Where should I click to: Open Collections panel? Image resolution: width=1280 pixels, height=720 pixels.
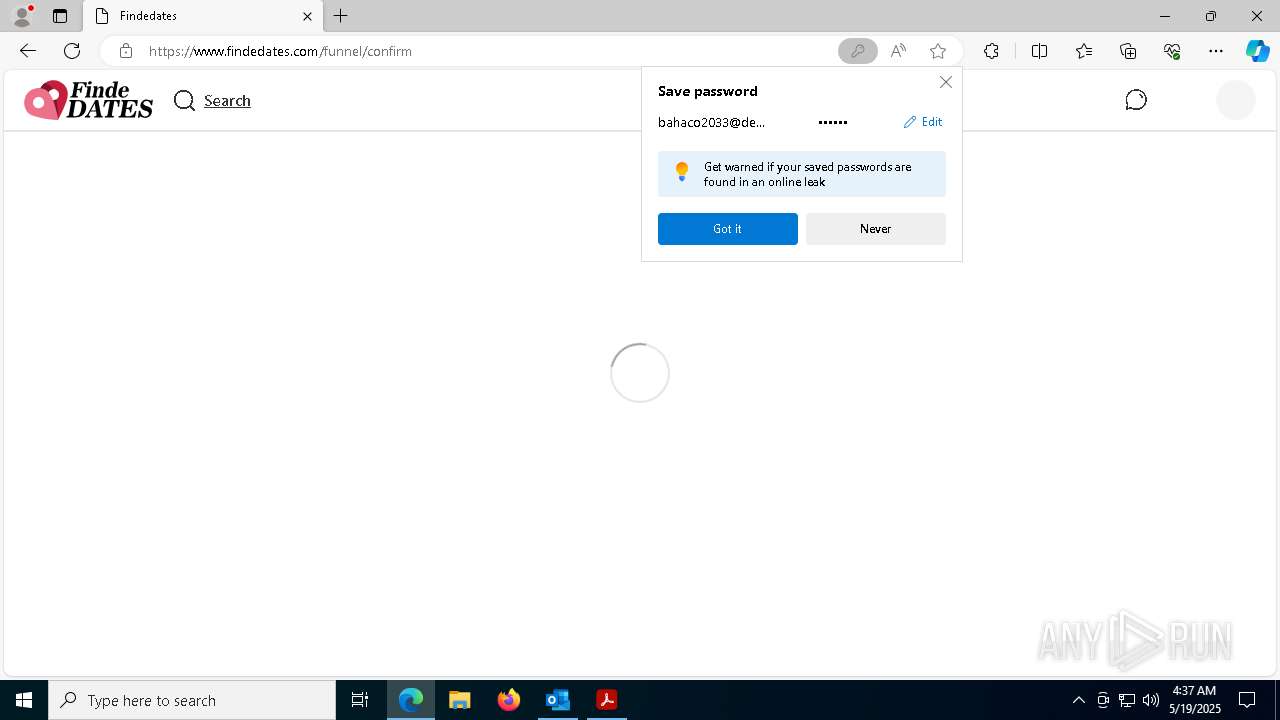1128,51
